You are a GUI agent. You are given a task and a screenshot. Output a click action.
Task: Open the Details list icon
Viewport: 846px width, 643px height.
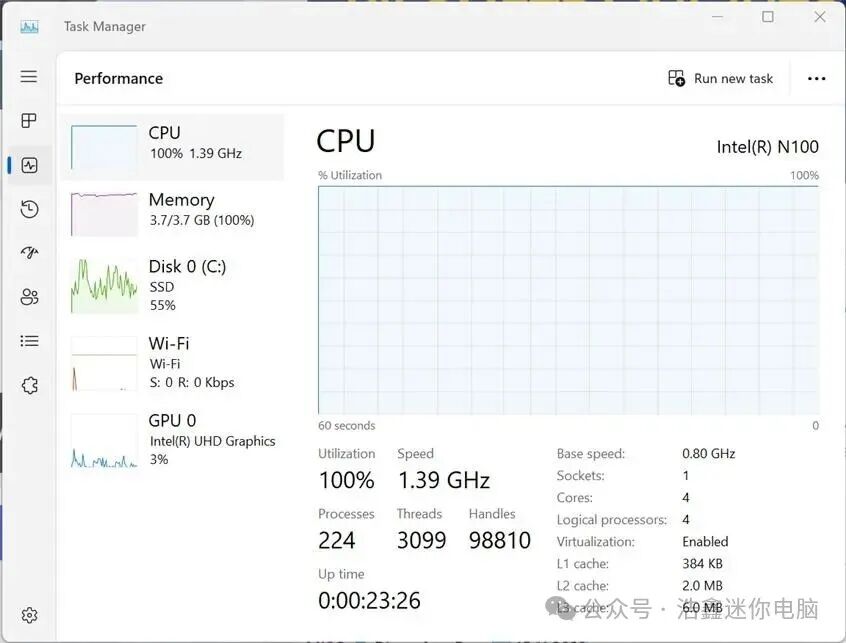click(29, 341)
